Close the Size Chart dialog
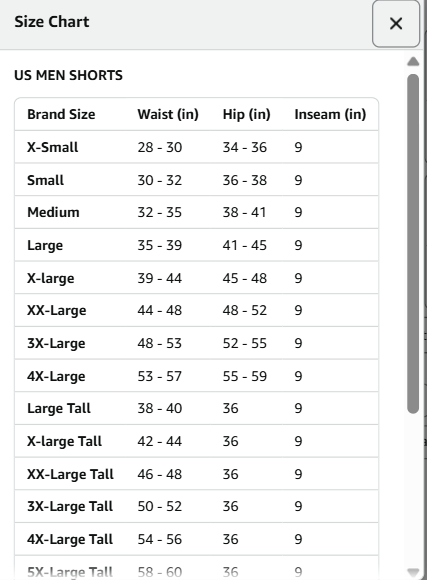The image size is (427, 580). [396, 24]
